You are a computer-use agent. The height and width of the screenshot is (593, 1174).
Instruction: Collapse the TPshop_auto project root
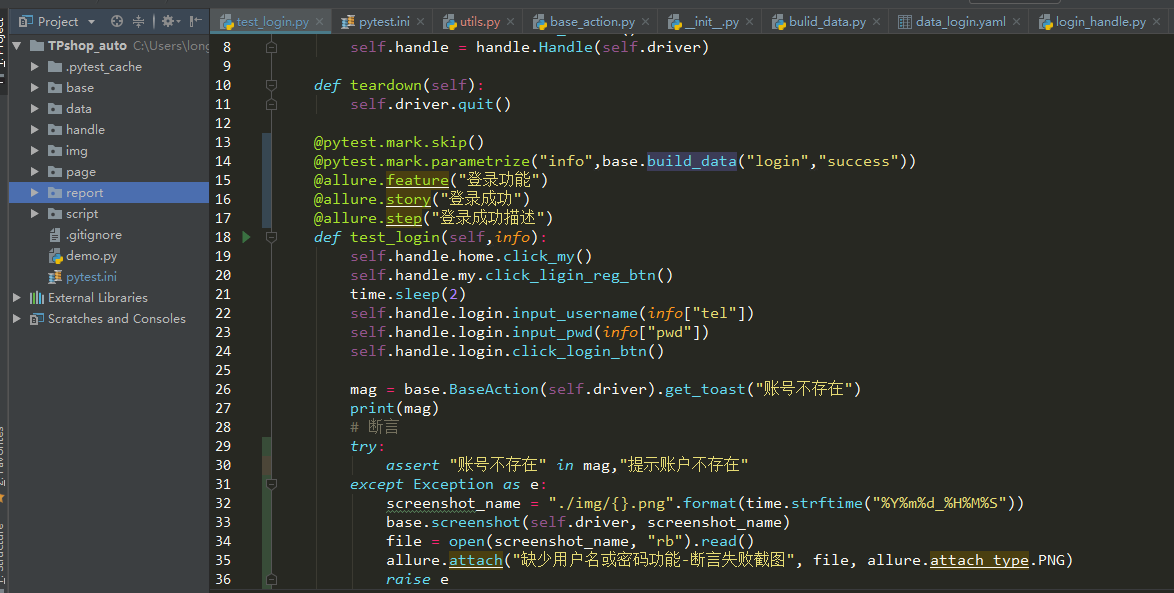tap(16, 46)
